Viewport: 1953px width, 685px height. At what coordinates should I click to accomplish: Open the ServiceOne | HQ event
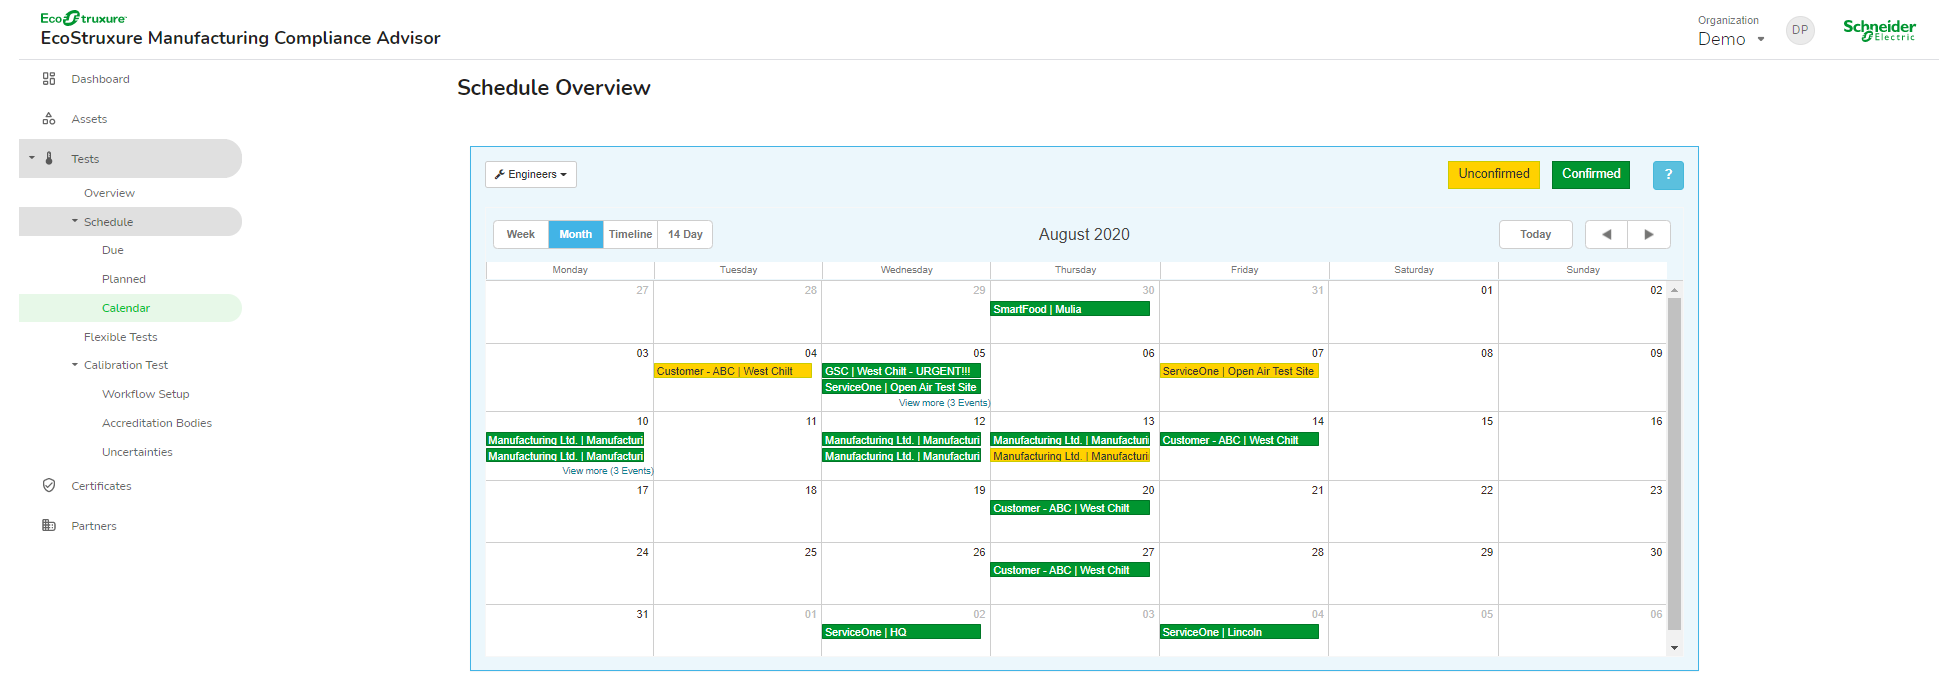point(901,632)
